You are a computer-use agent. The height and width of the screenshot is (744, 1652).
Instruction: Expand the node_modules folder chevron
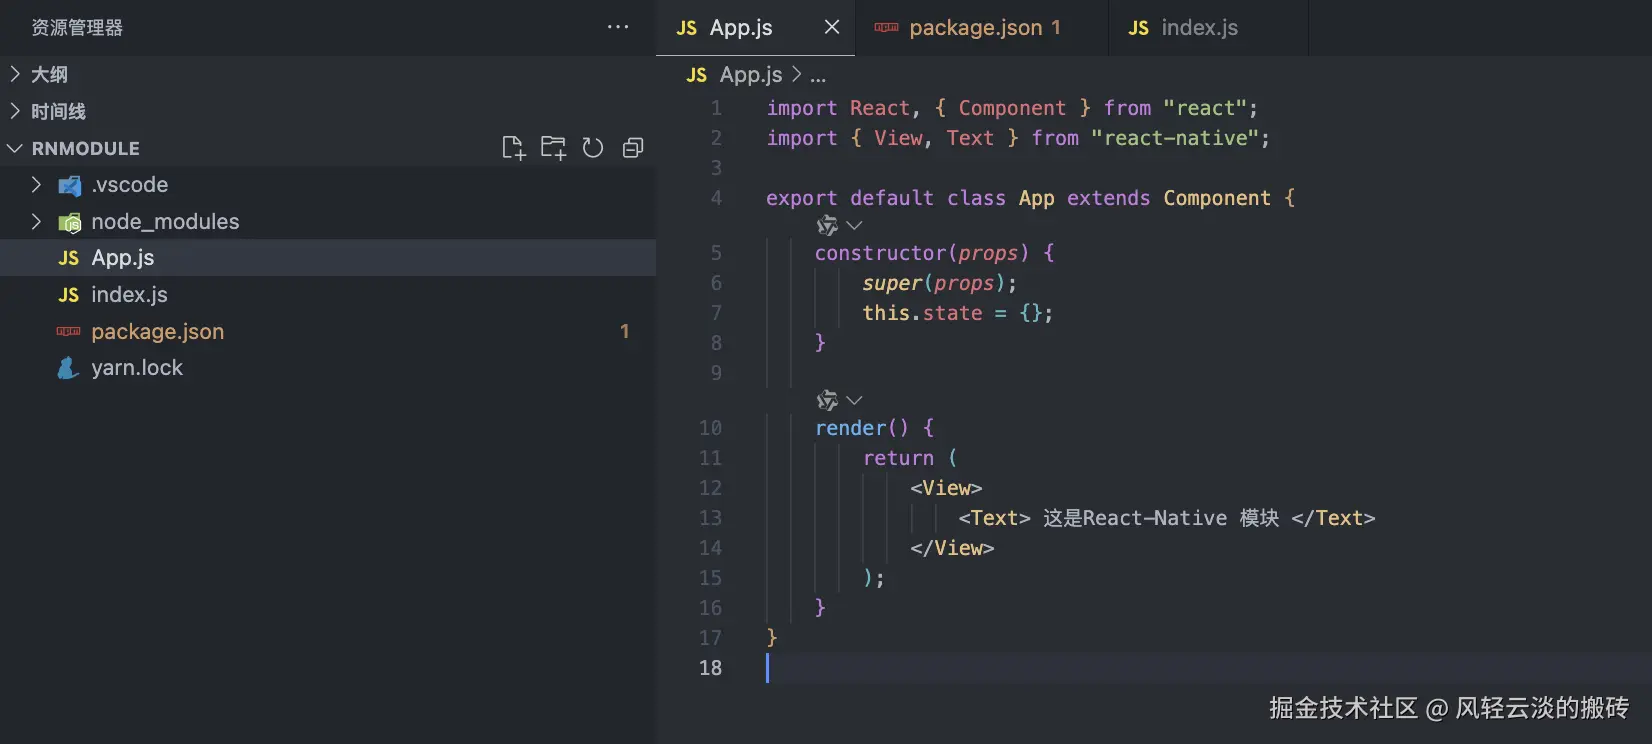coord(36,222)
